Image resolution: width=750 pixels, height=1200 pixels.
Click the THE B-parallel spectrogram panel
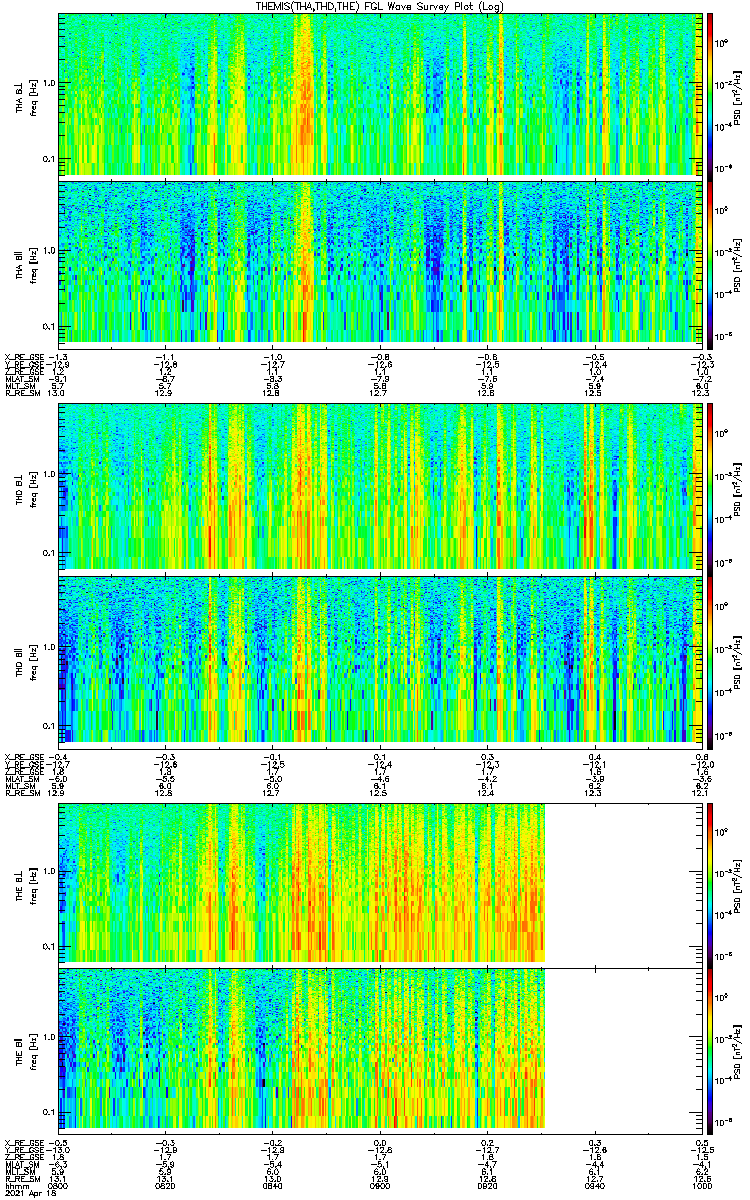point(378,1051)
